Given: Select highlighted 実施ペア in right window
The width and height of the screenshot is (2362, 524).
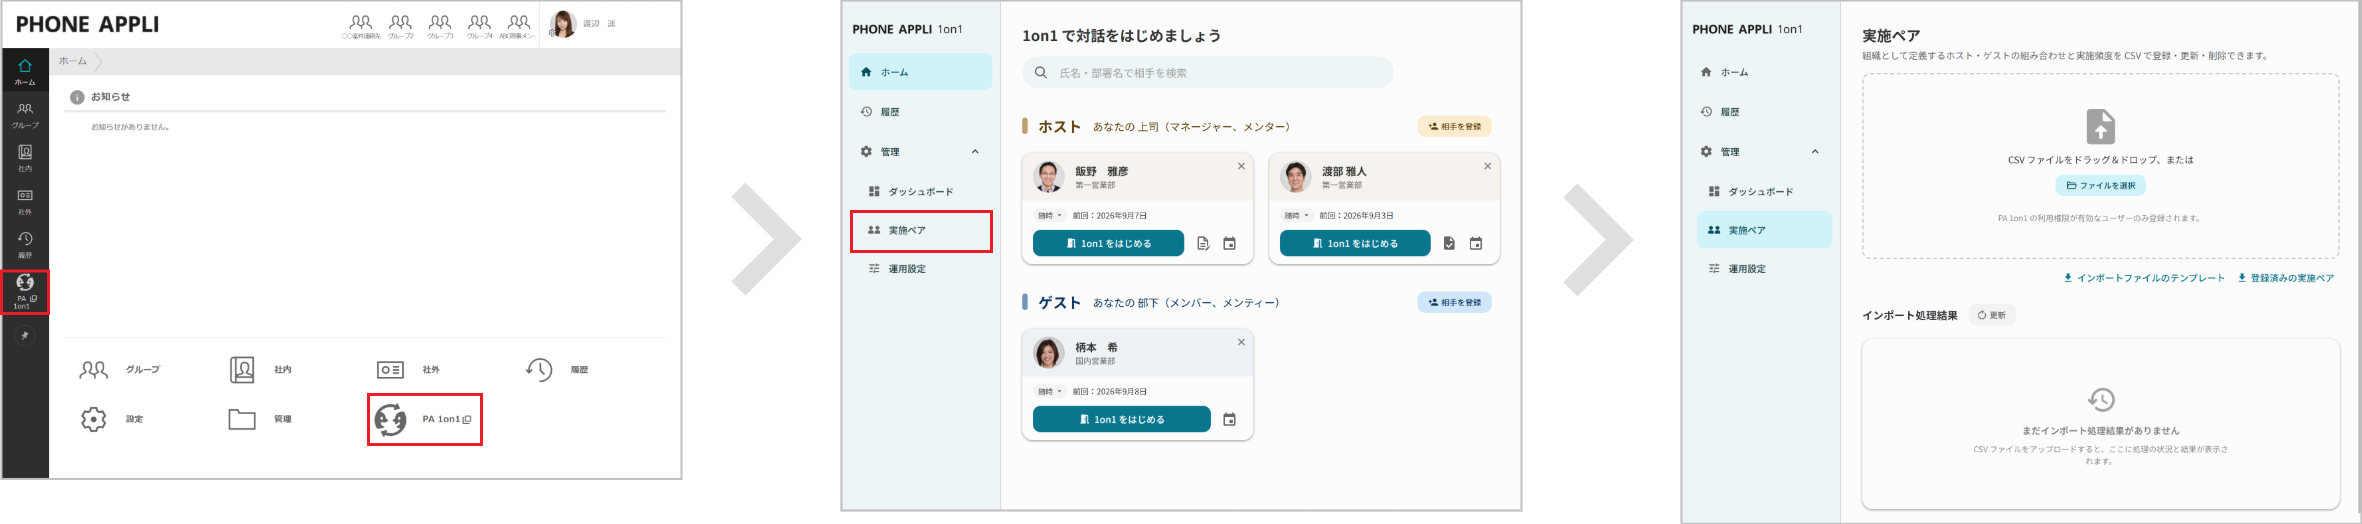Looking at the screenshot, I should coord(1764,230).
